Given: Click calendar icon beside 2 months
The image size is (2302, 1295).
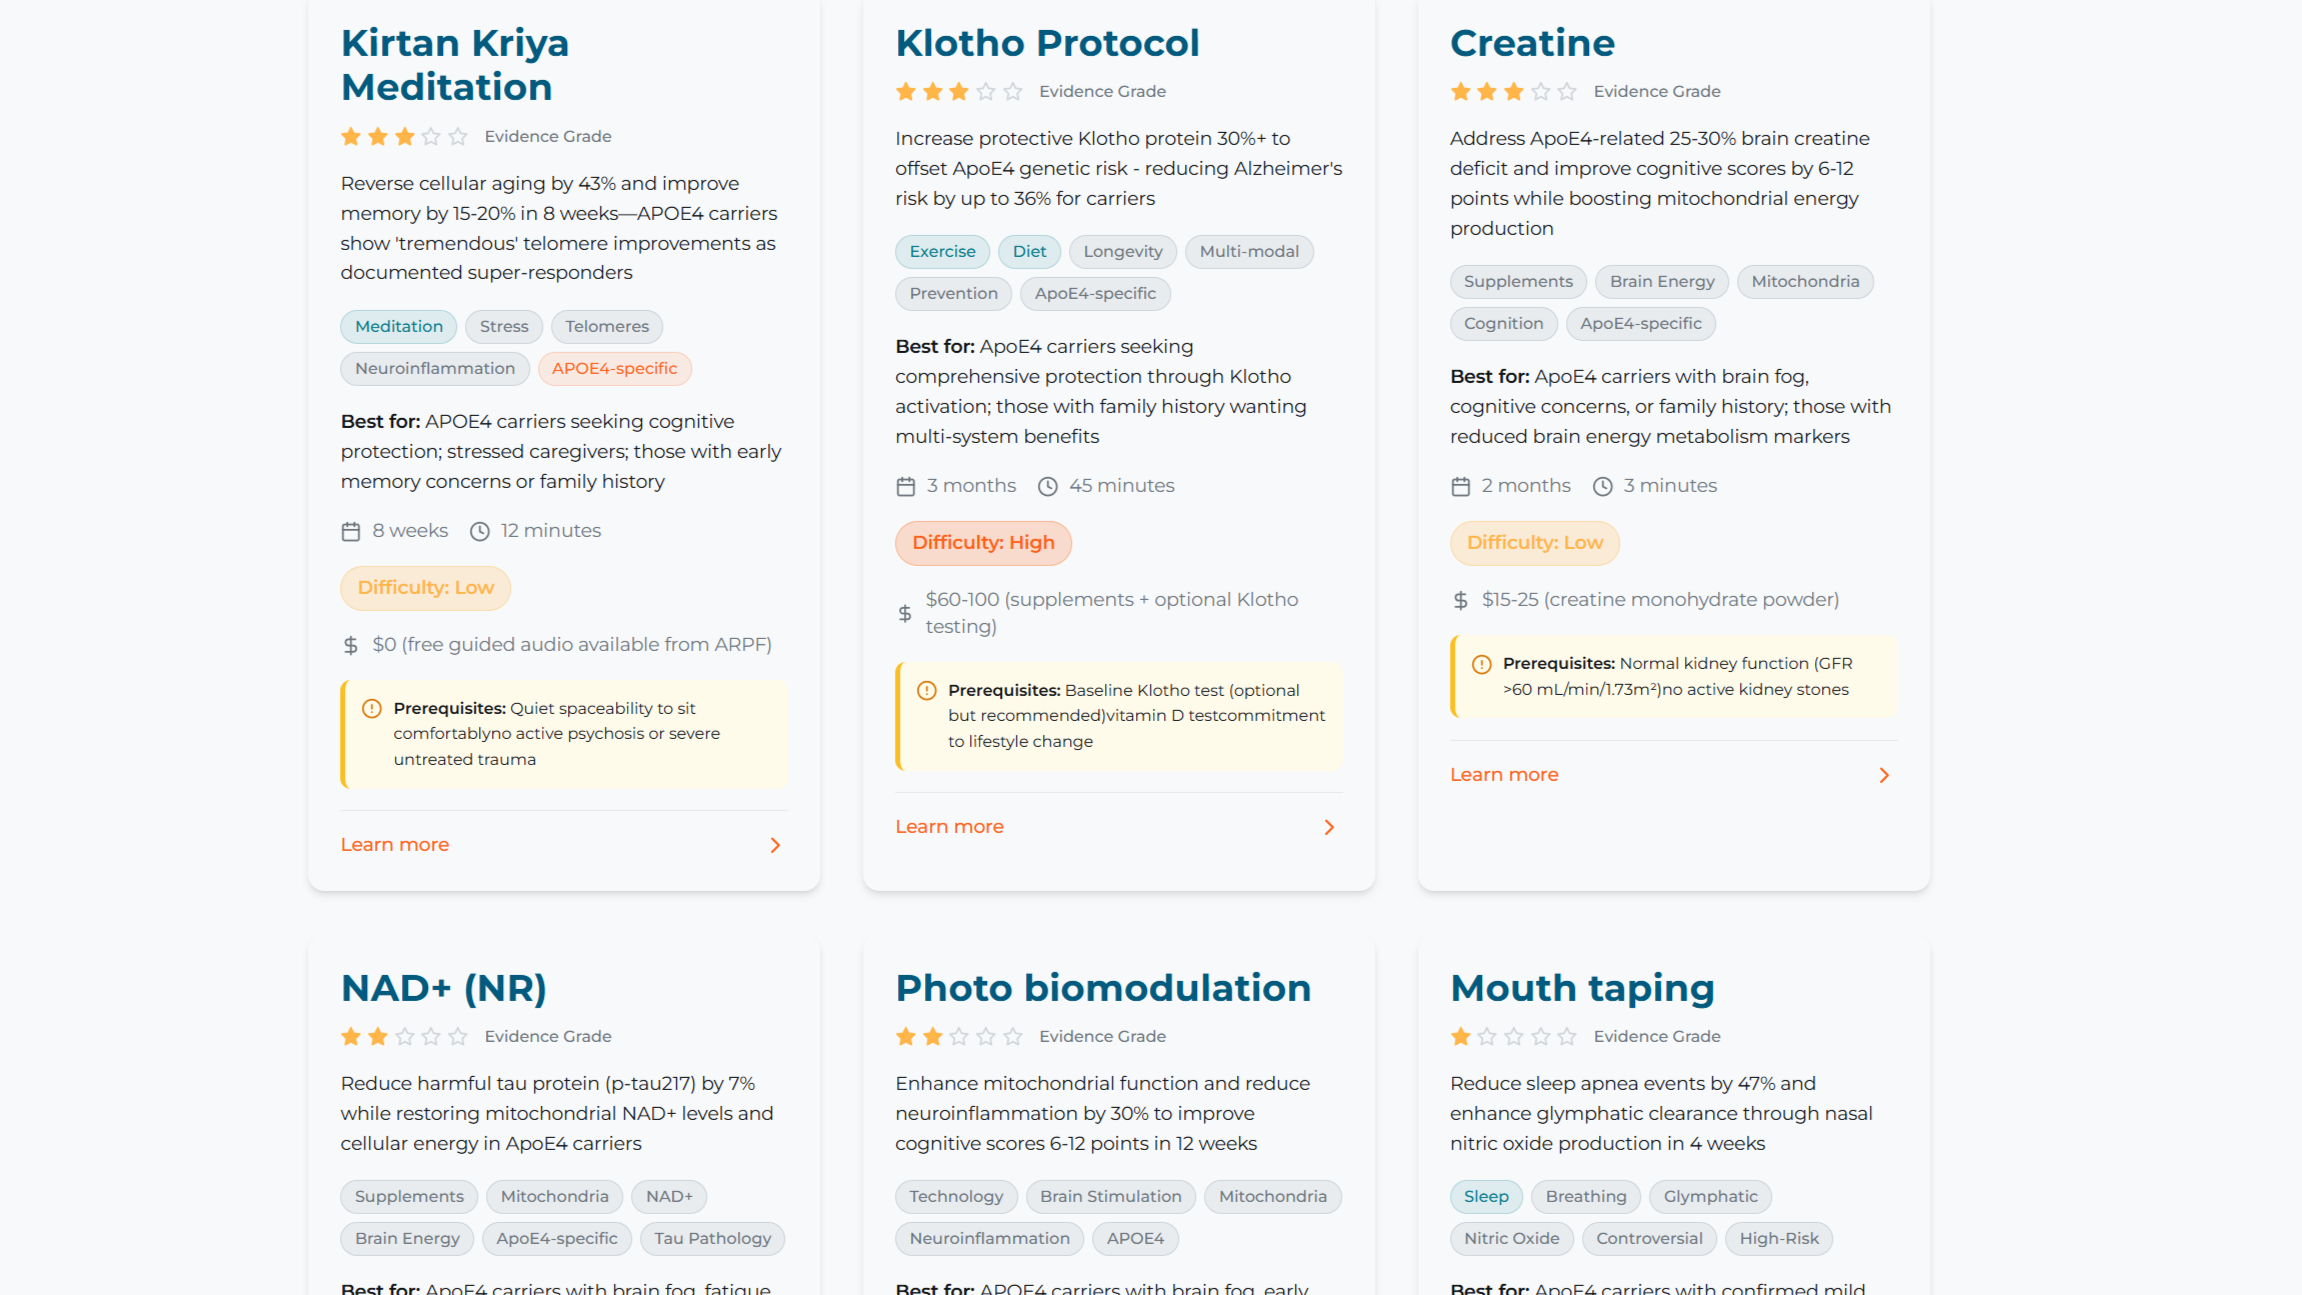Looking at the screenshot, I should click(x=1460, y=487).
